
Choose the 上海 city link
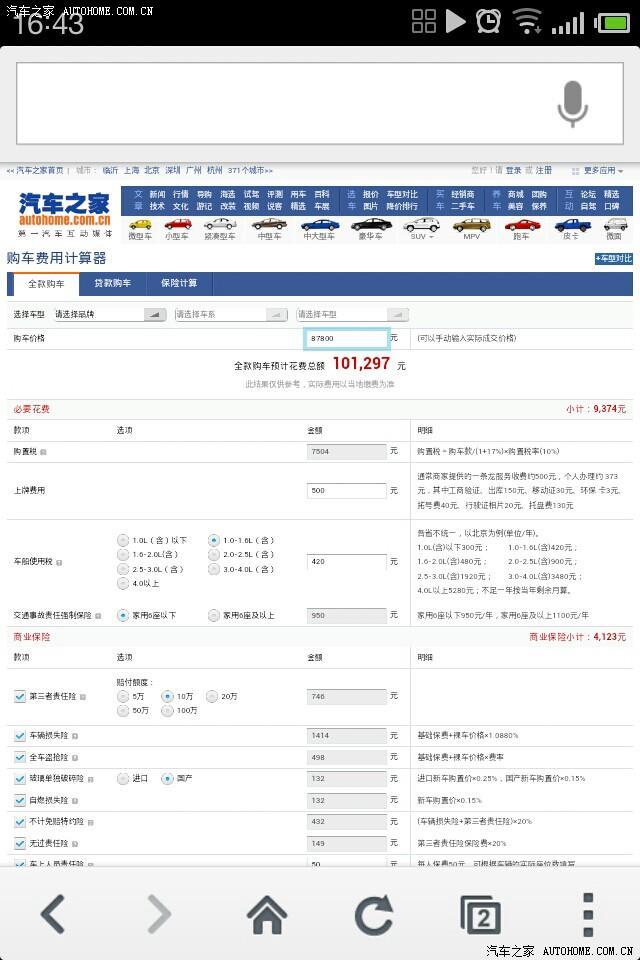click(132, 170)
